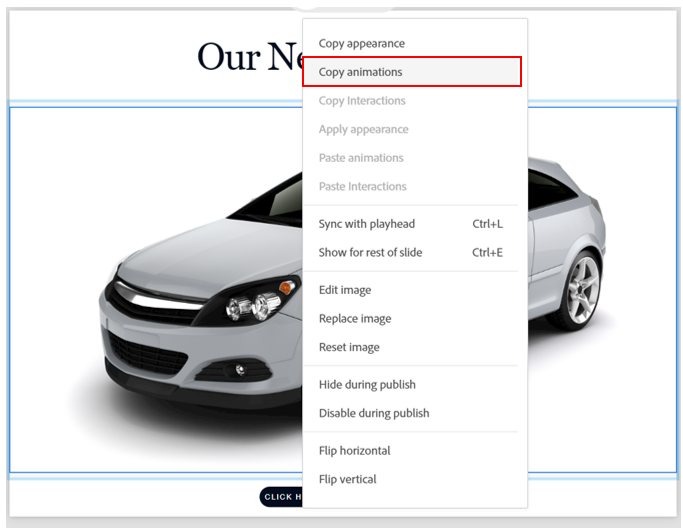
Task: Choose Copy appearance from context menu
Action: tap(361, 44)
